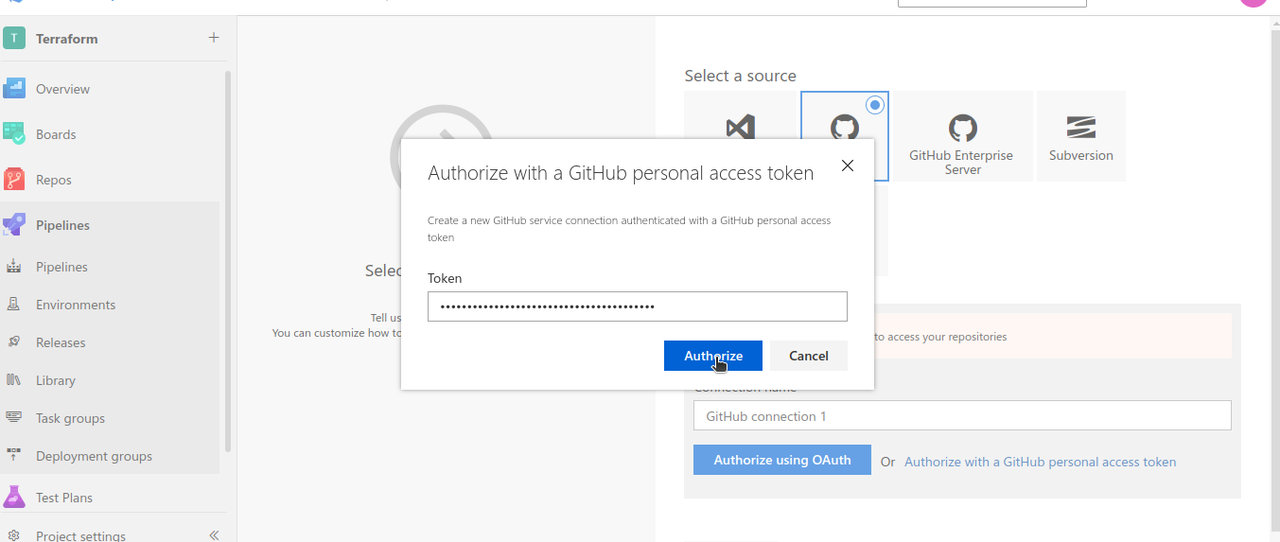Select GitHub Enterprise Server source
Screen dimensions: 1280x542
961,137
